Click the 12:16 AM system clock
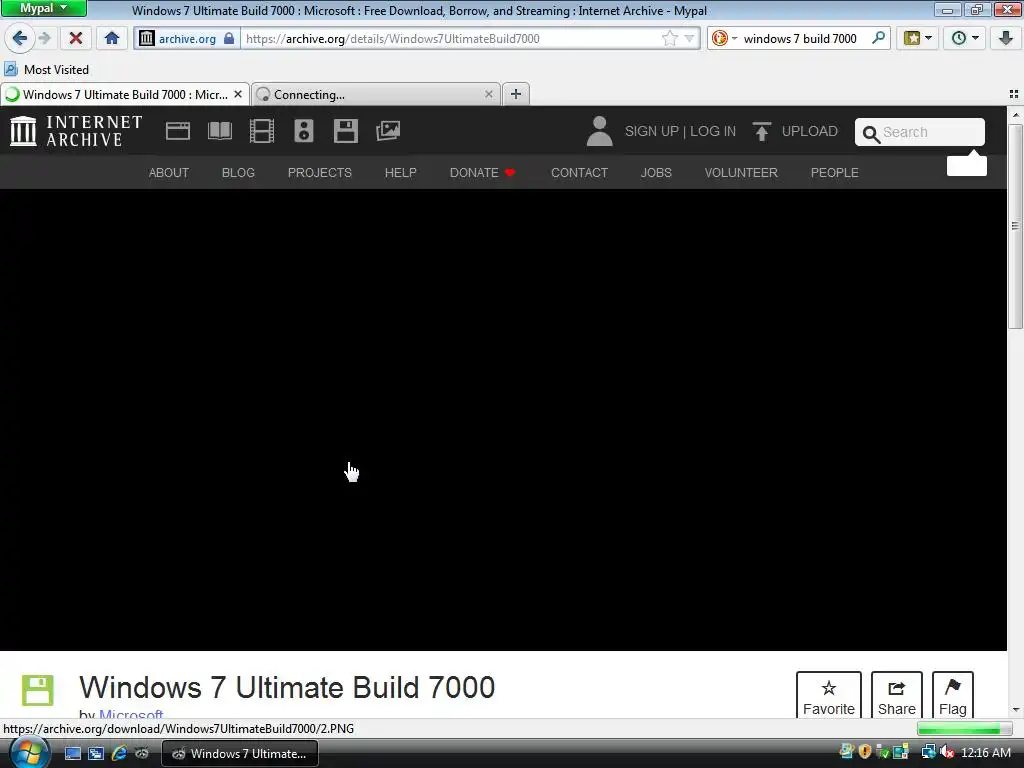 (x=985, y=753)
